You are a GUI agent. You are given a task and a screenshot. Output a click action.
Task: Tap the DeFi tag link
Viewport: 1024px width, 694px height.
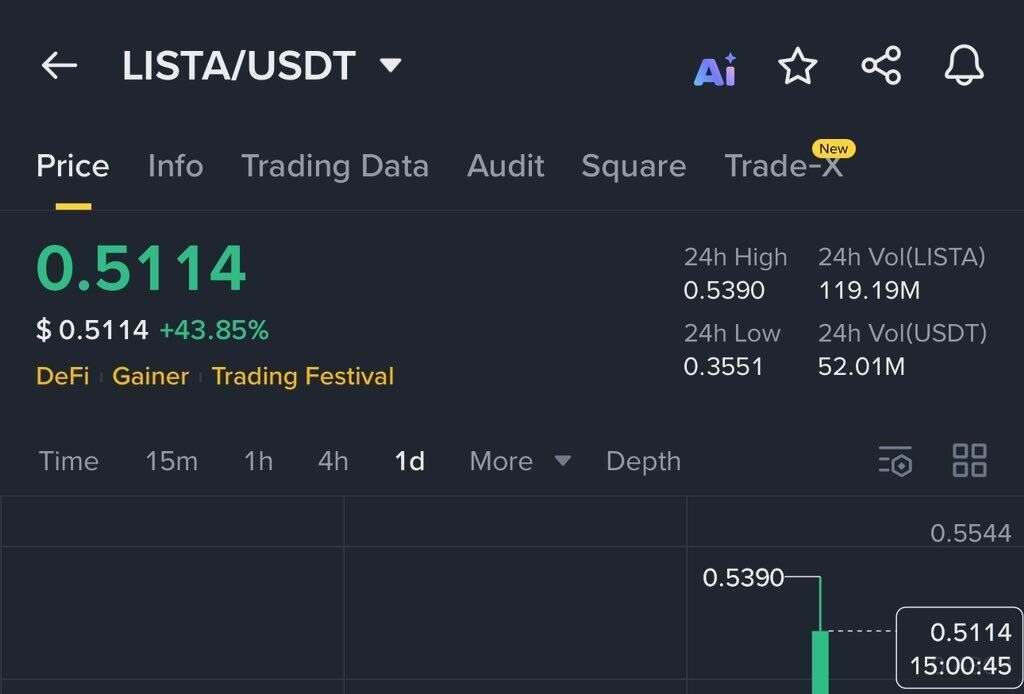pyautogui.click(x=62, y=376)
